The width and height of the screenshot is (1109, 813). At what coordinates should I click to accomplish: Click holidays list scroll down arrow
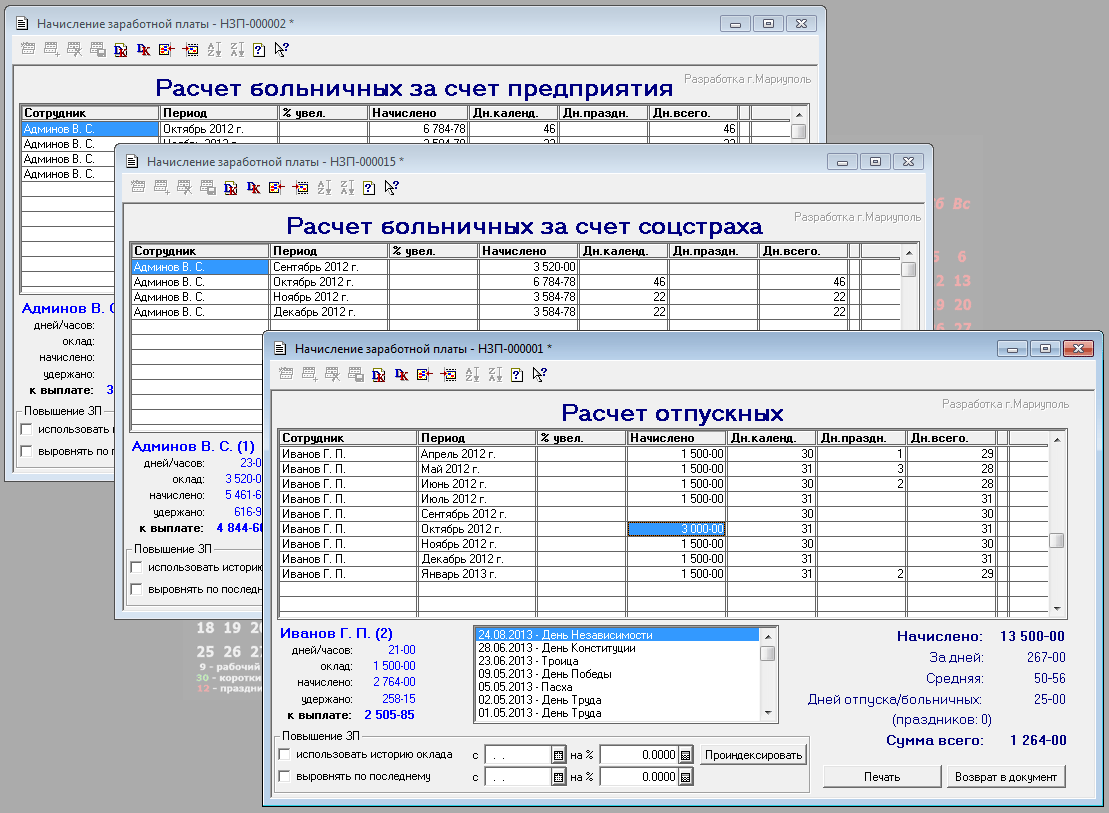tap(768, 713)
